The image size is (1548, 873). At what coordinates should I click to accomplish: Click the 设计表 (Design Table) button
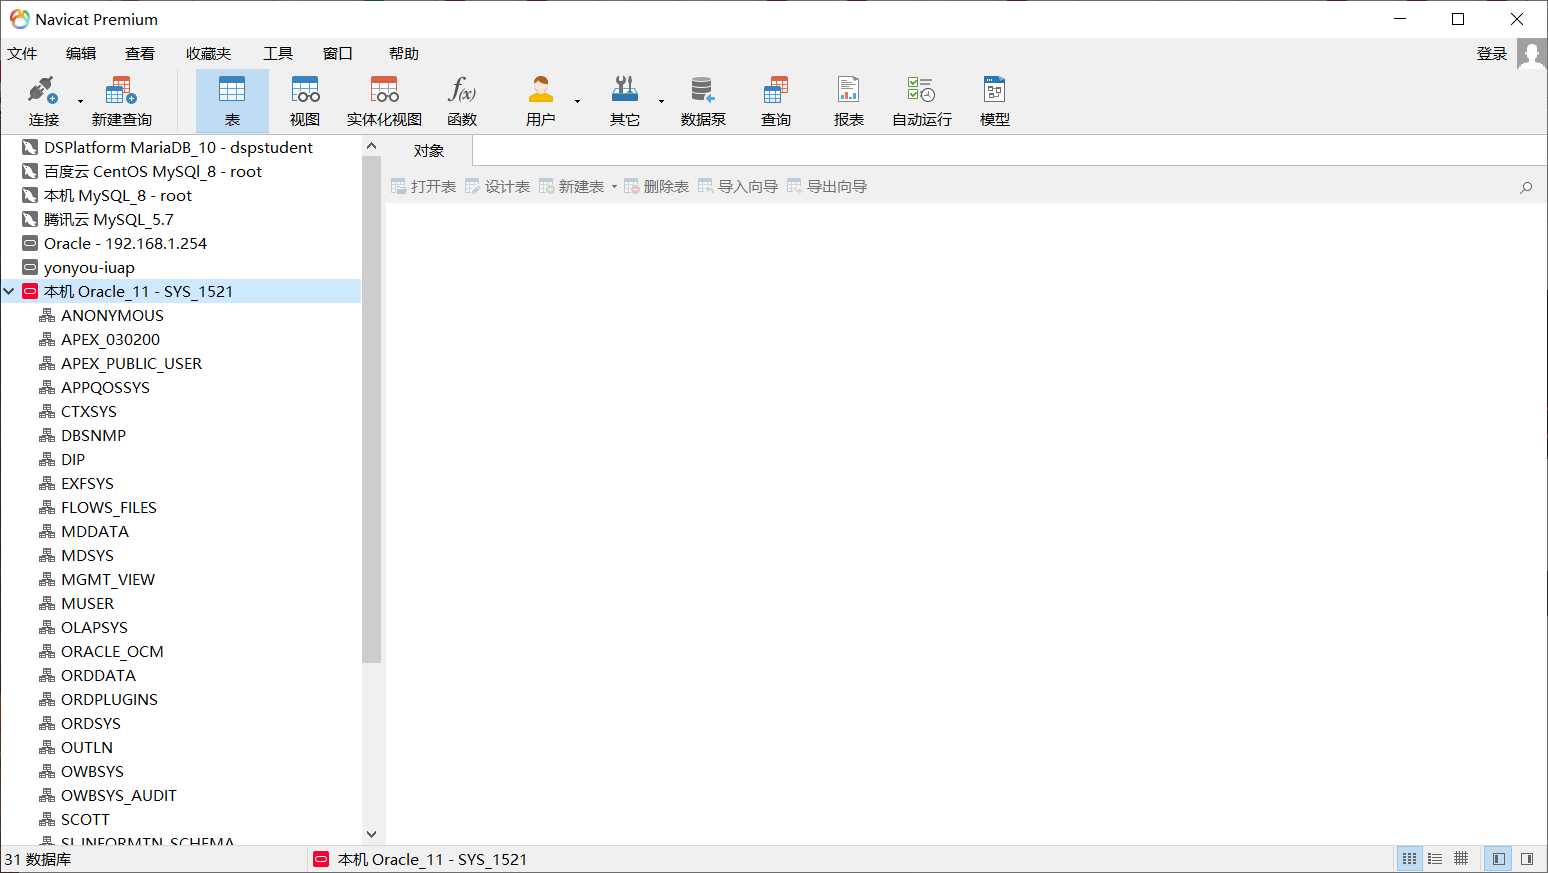(x=497, y=187)
